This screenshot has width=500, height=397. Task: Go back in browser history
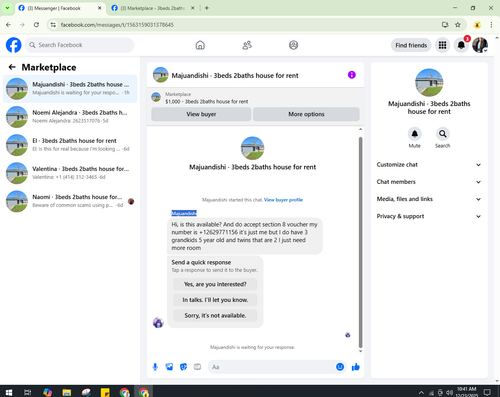coord(8,25)
